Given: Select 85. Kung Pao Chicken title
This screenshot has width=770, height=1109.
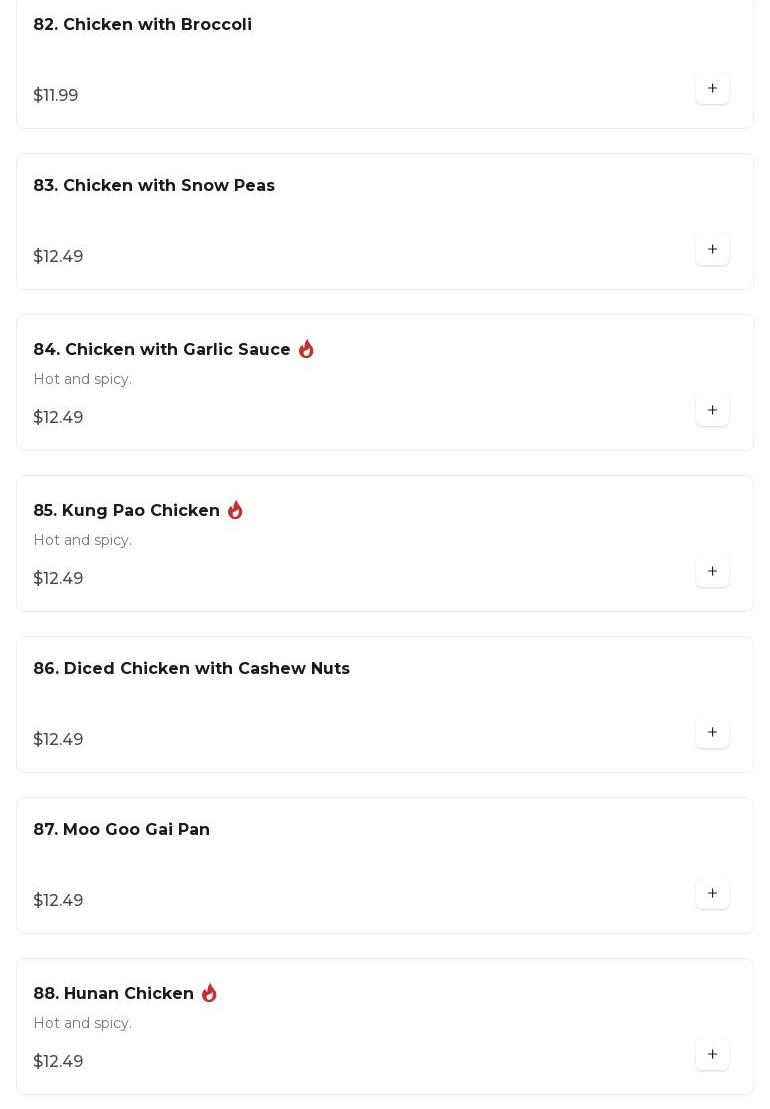Looking at the screenshot, I should coord(127,511).
